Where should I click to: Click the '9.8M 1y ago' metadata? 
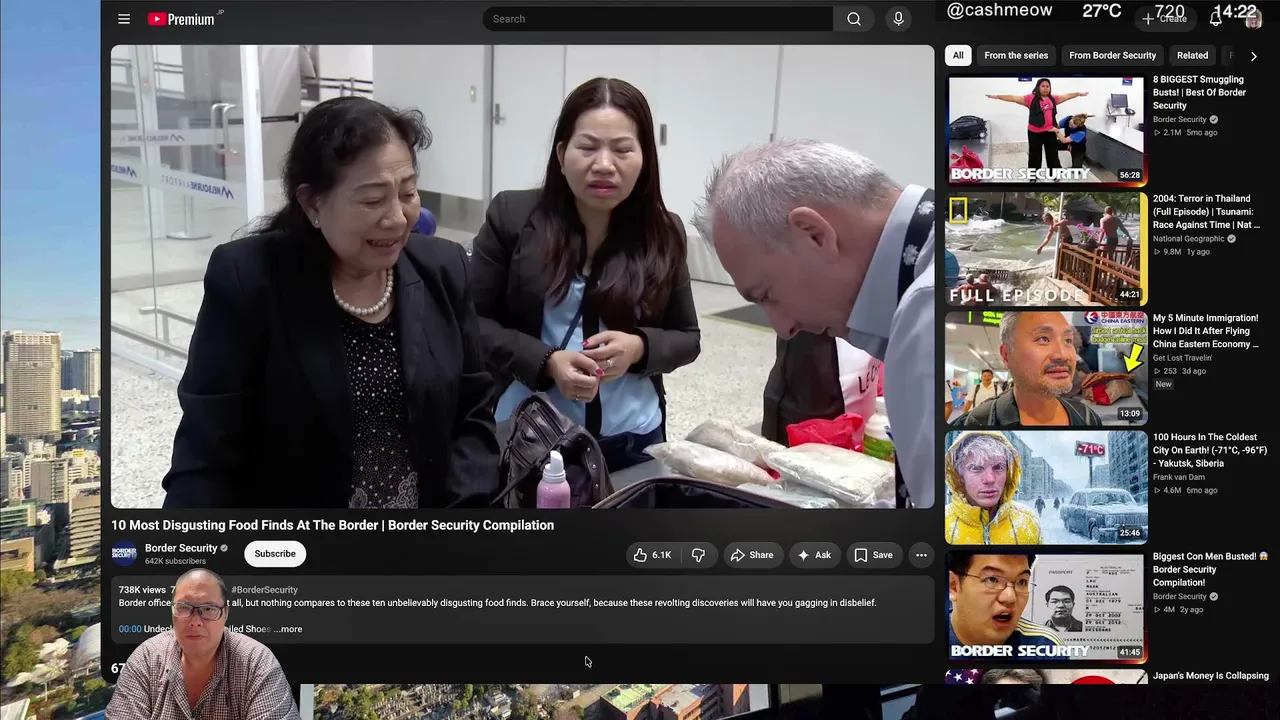coord(1181,252)
